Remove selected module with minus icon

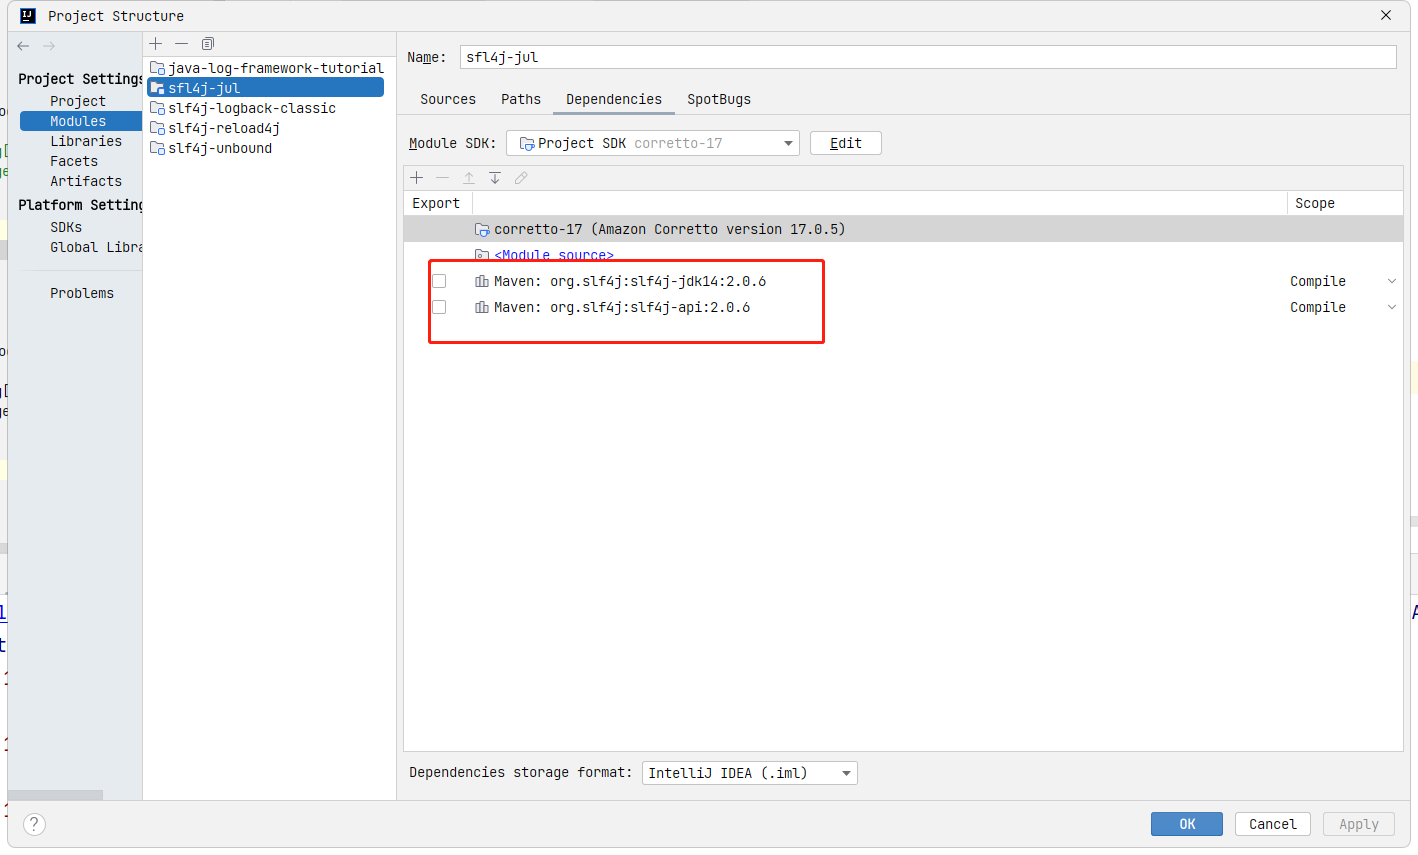click(x=181, y=43)
